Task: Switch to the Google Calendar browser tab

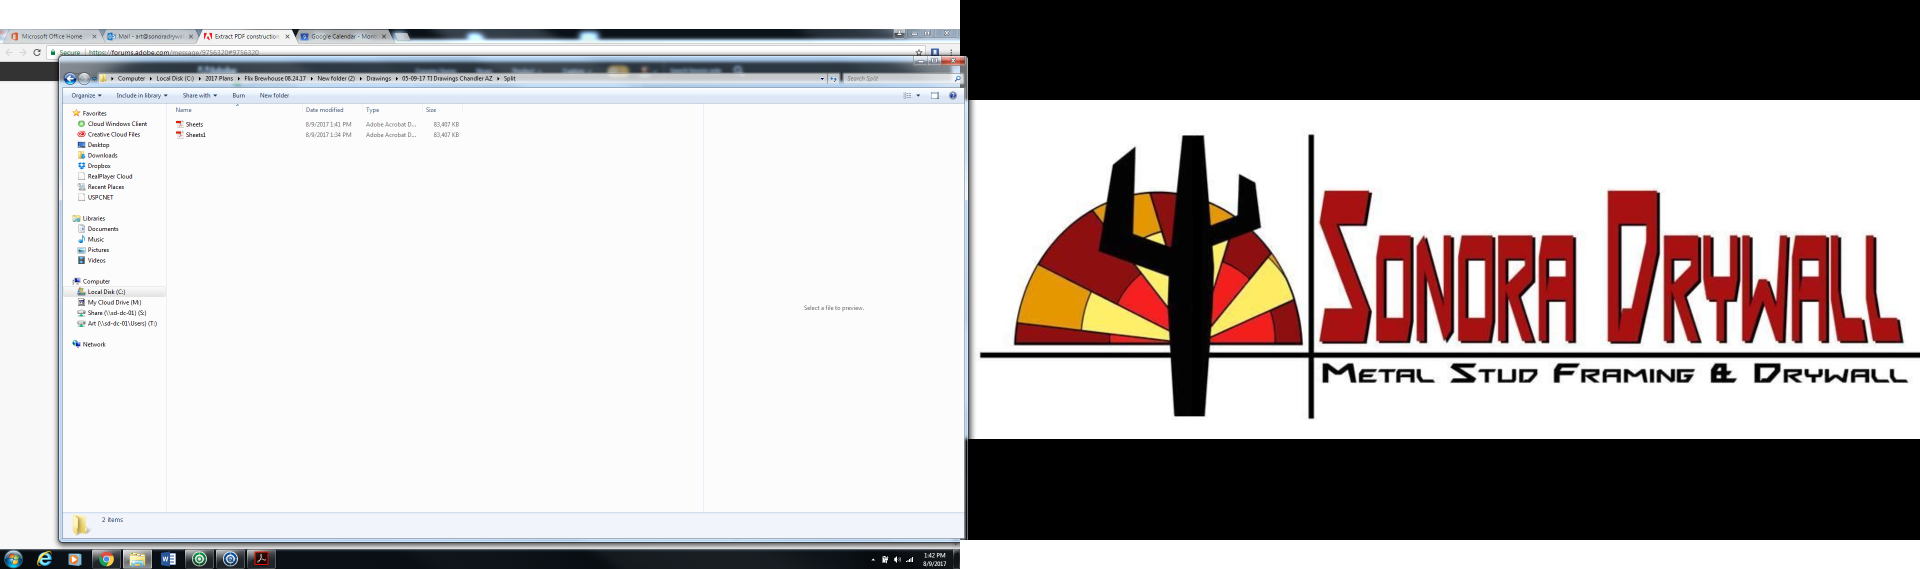Action: (x=343, y=36)
